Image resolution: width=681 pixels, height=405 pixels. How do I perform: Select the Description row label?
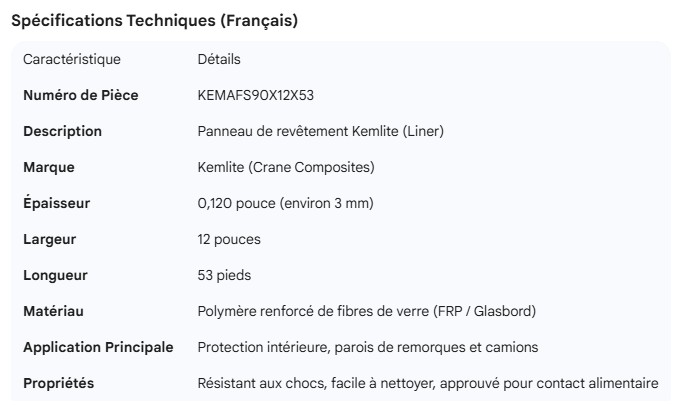(x=62, y=132)
